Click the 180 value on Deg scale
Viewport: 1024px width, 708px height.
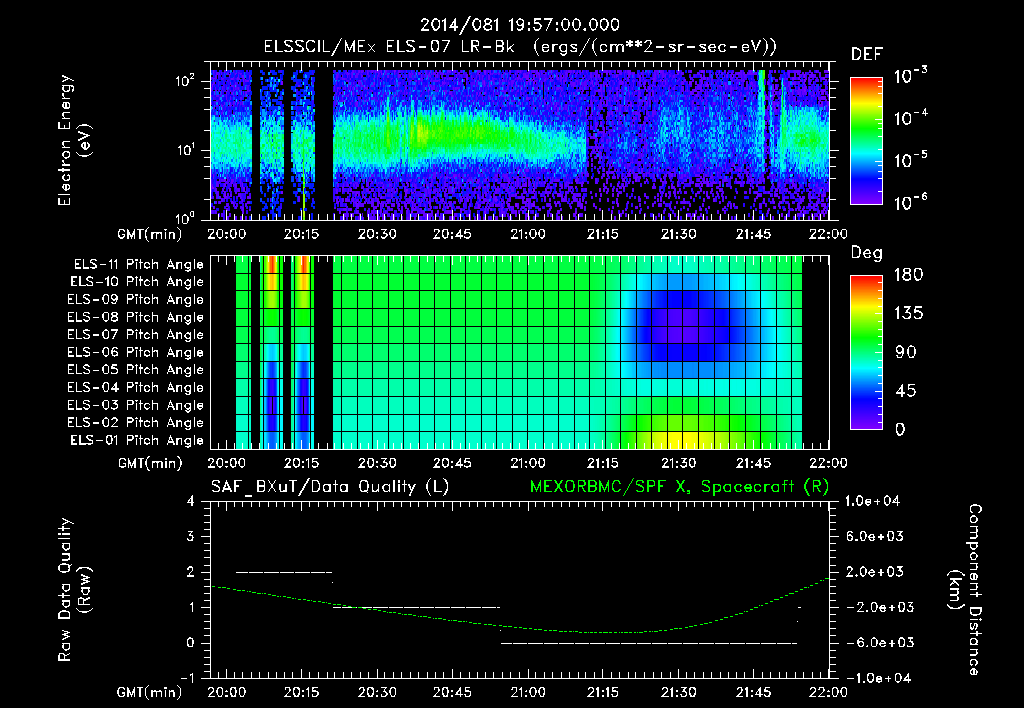click(x=908, y=275)
